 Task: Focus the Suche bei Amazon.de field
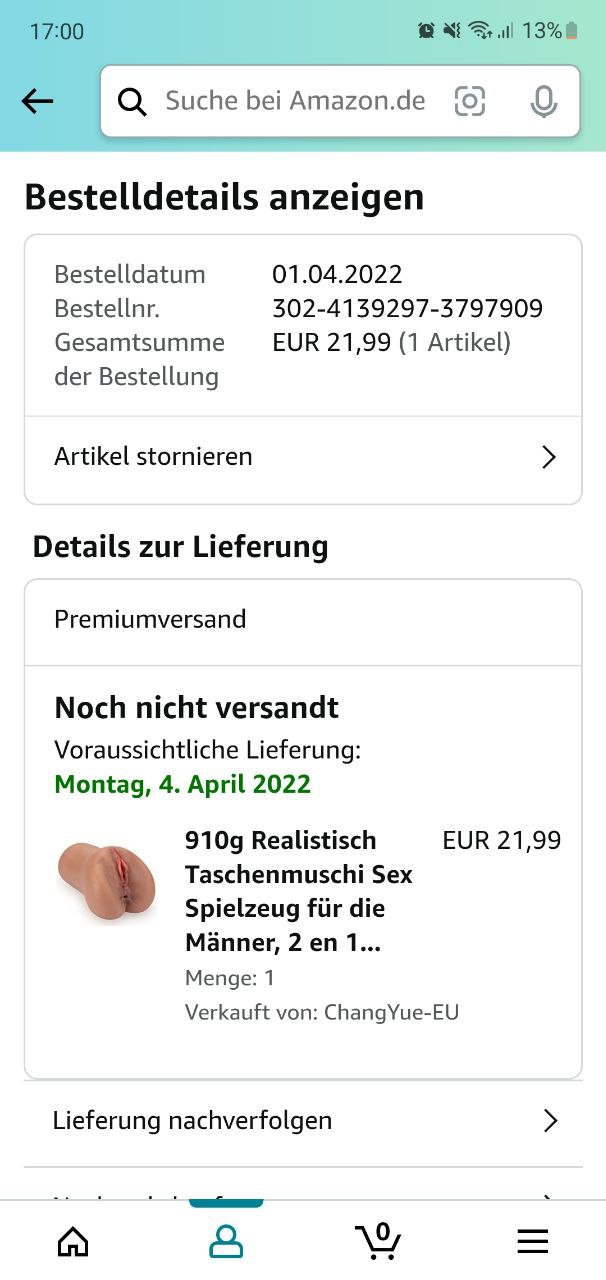coord(295,101)
